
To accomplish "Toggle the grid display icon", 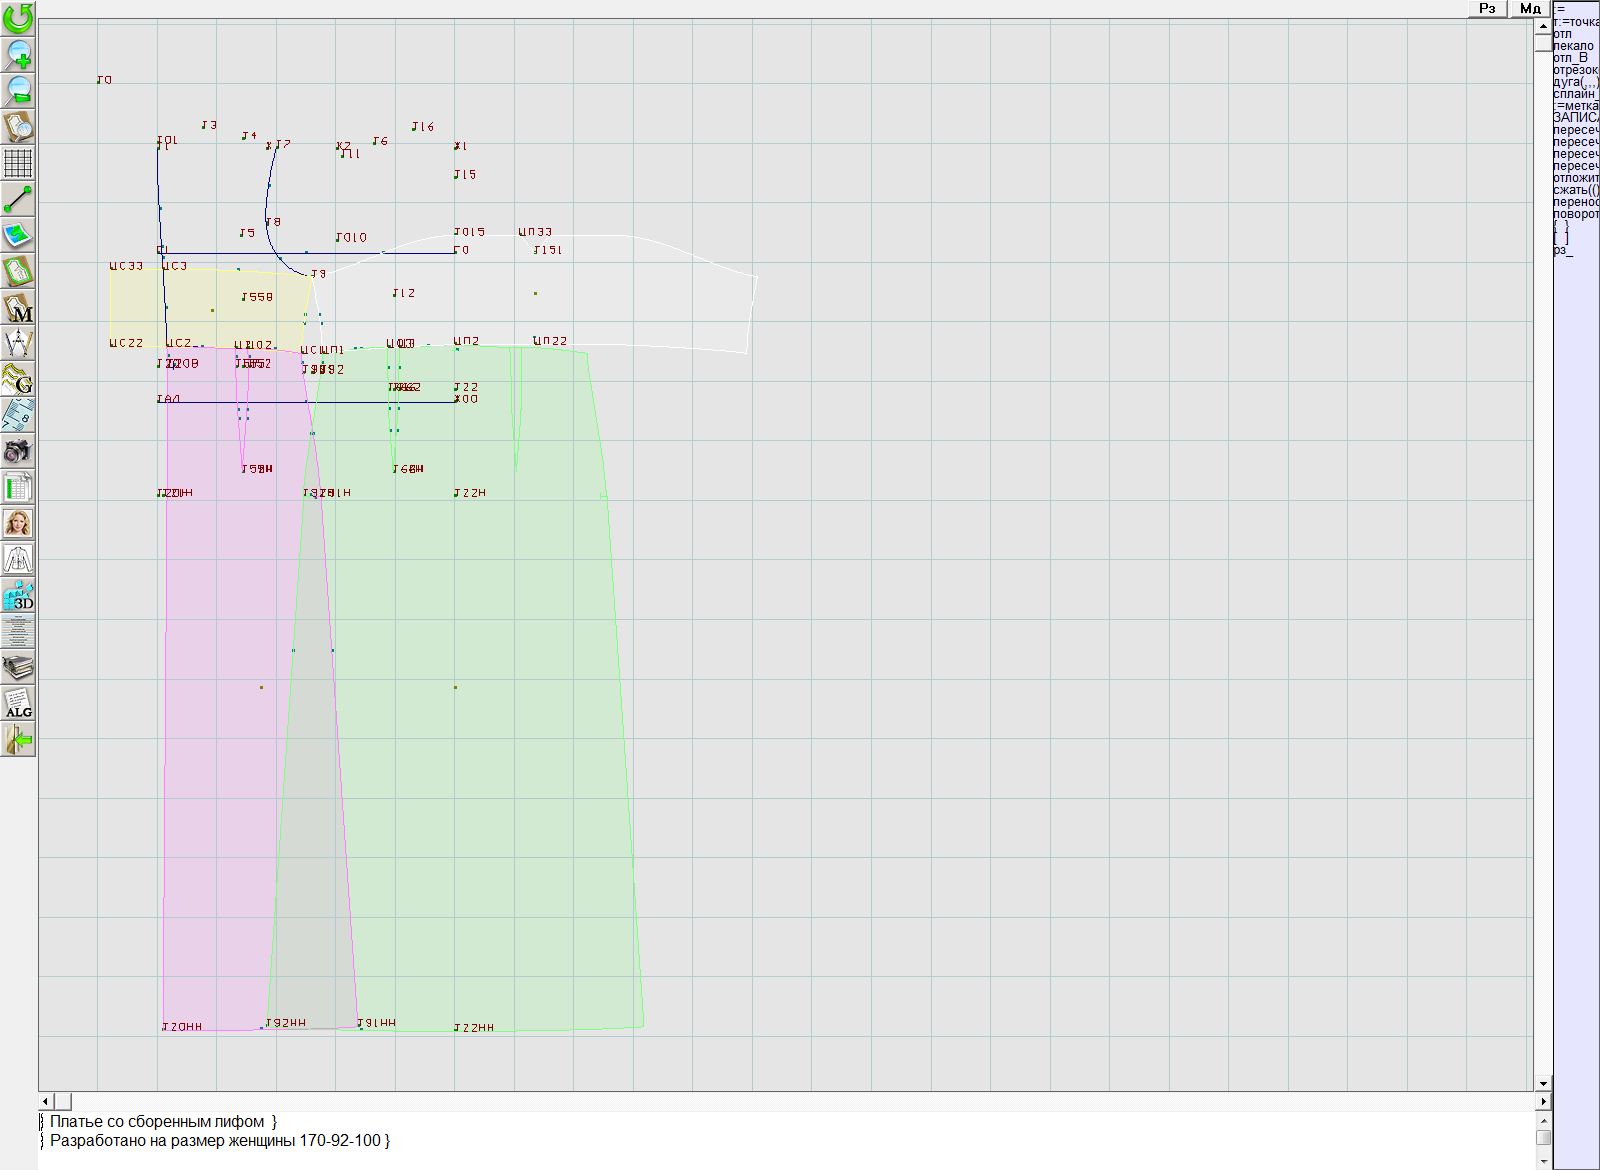I will (x=18, y=162).
